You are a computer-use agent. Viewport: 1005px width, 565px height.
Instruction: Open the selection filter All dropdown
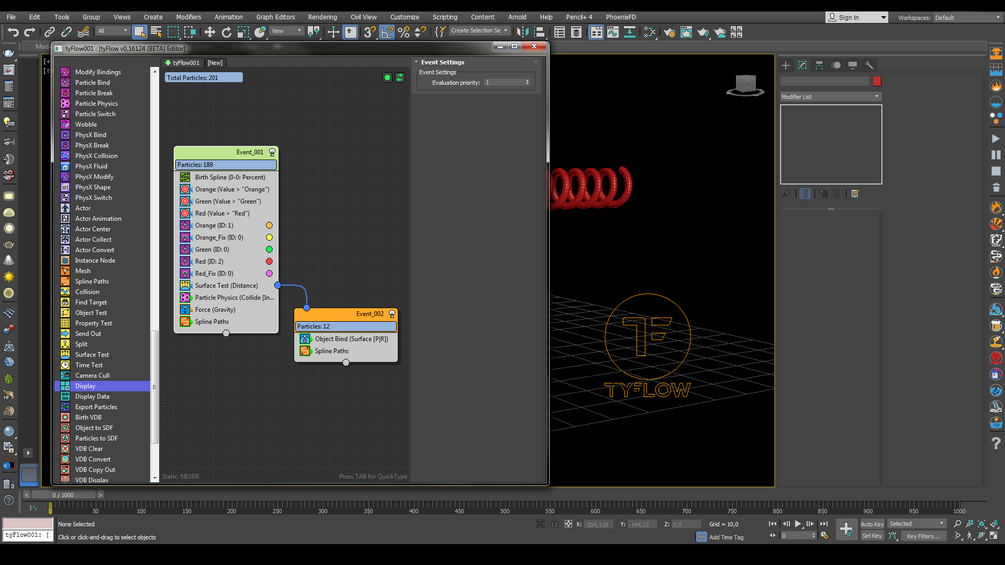click(112, 31)
